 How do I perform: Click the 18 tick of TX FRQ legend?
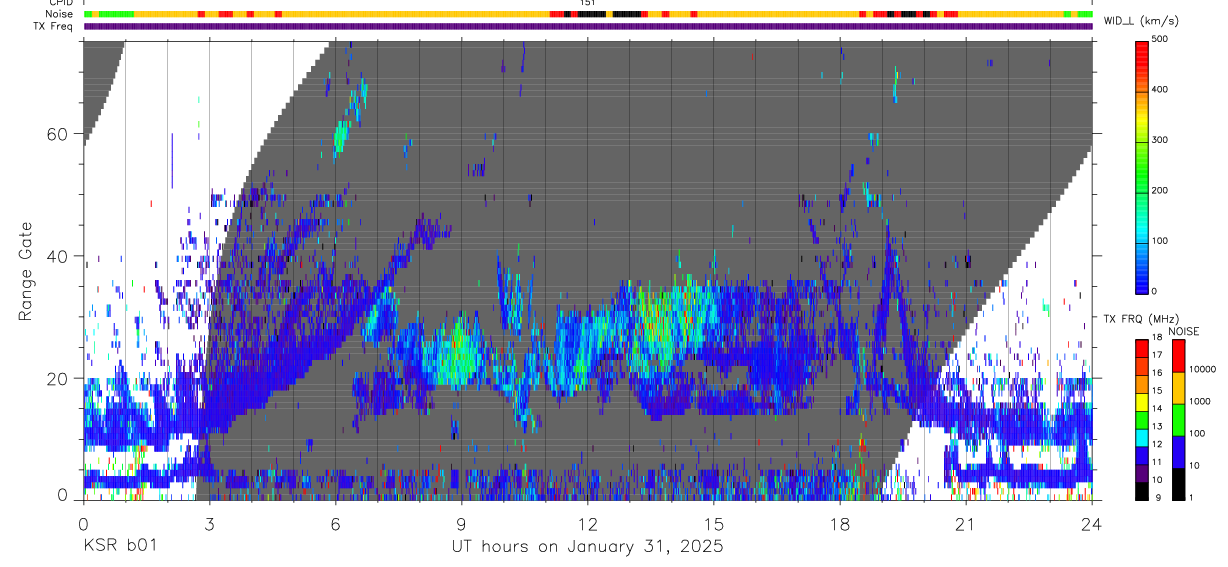1159,338
